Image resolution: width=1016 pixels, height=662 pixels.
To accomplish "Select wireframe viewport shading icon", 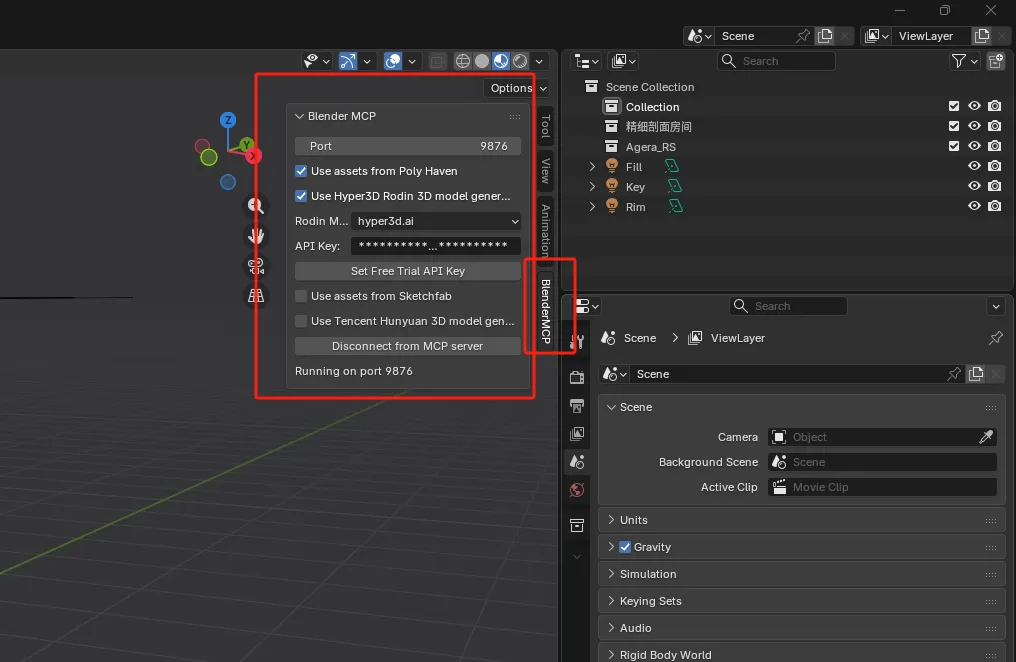I will (463, 61).
